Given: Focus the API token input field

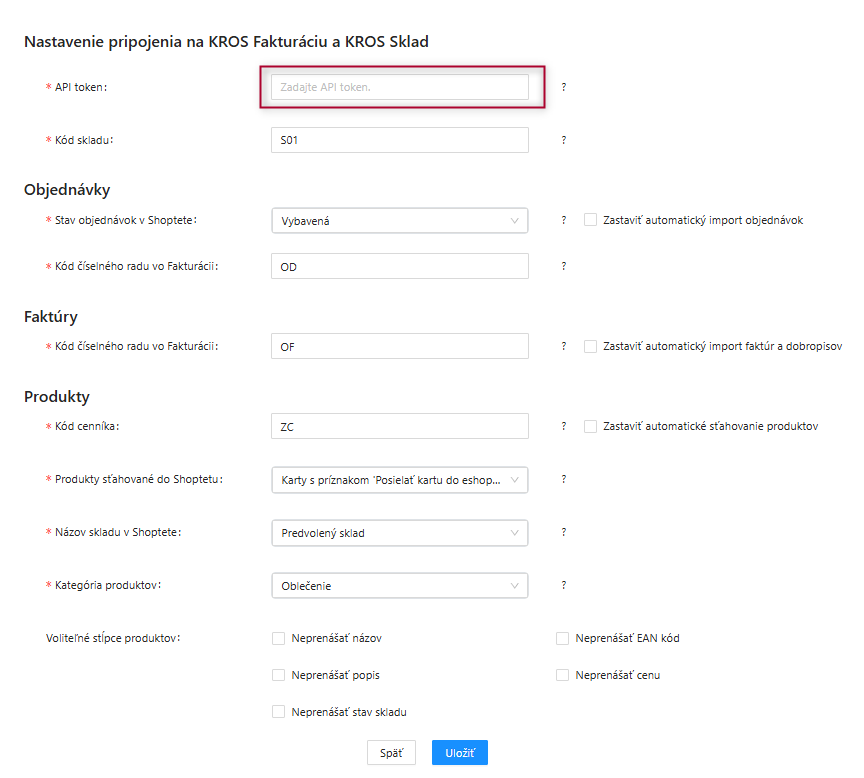Looking at the screenshot, I should pos(399,87).
